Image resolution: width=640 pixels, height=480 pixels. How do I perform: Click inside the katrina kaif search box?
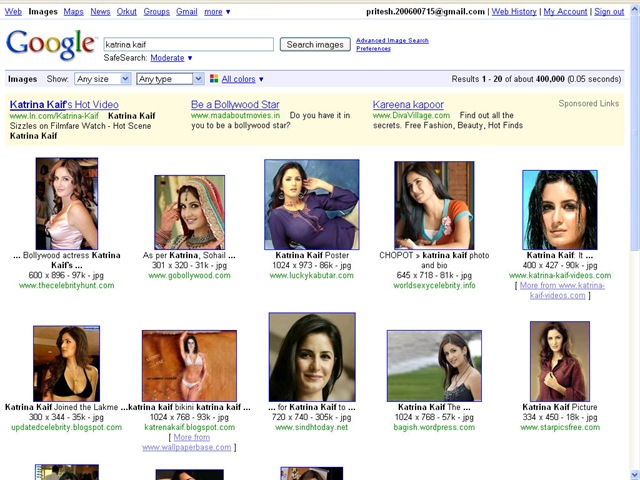point(189,44)
